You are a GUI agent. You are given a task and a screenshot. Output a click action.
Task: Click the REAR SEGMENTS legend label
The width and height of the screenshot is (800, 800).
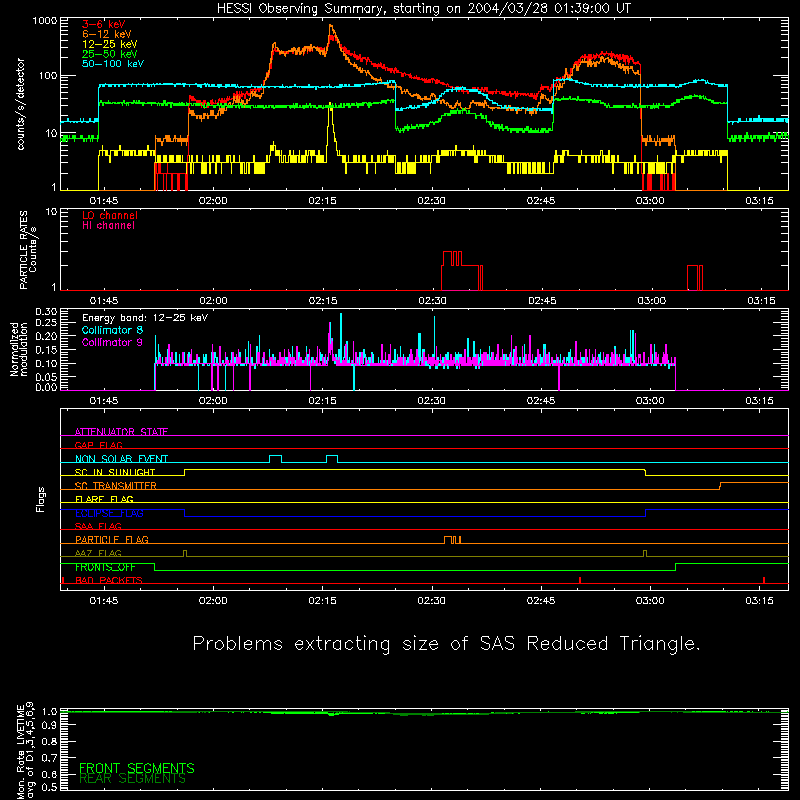coord(133,779)
